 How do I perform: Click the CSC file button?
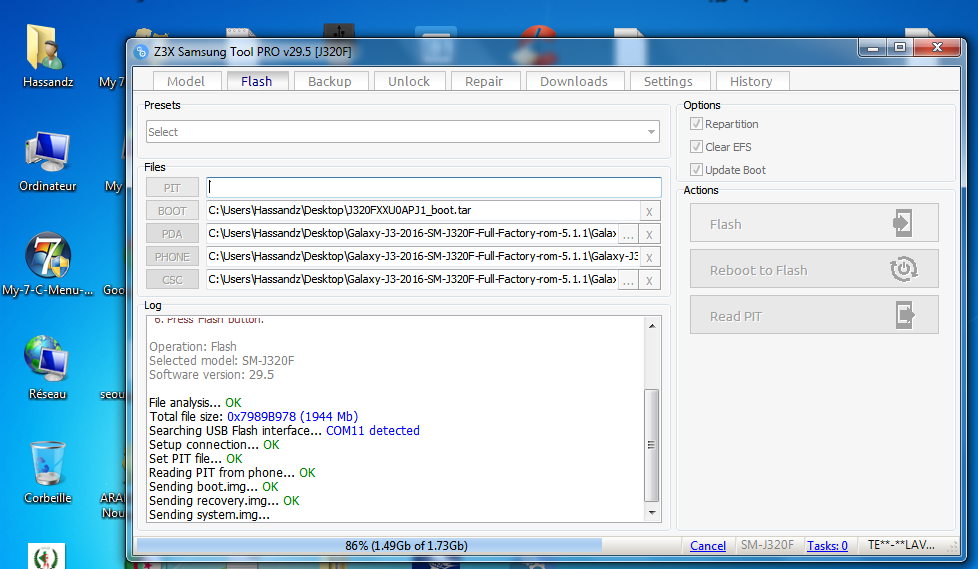click(172, 280)
